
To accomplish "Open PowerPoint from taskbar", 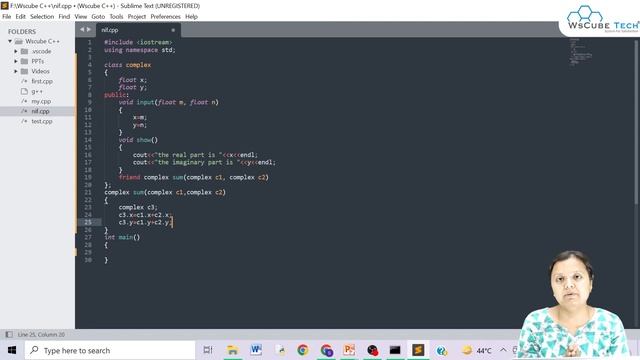I will [x=349, y=350].
